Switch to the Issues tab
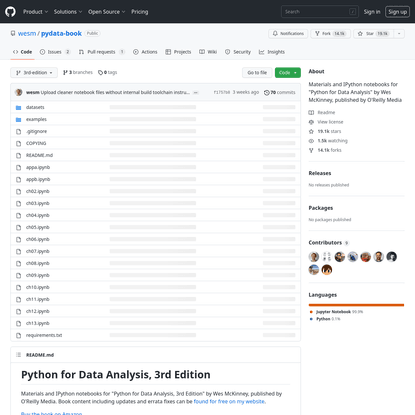This screenshot has width=415, height=415. 55,52
